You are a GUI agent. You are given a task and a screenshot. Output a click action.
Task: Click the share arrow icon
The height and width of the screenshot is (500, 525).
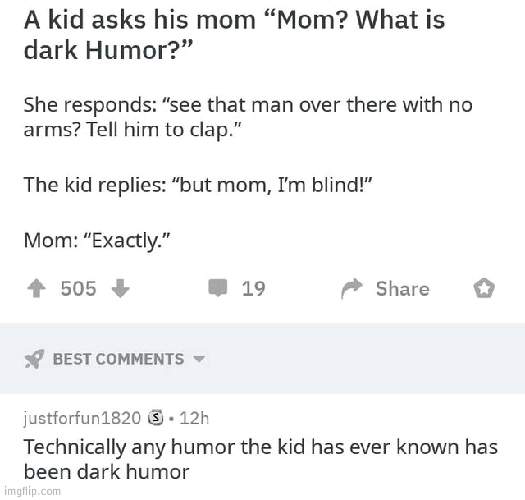(352, 289)
